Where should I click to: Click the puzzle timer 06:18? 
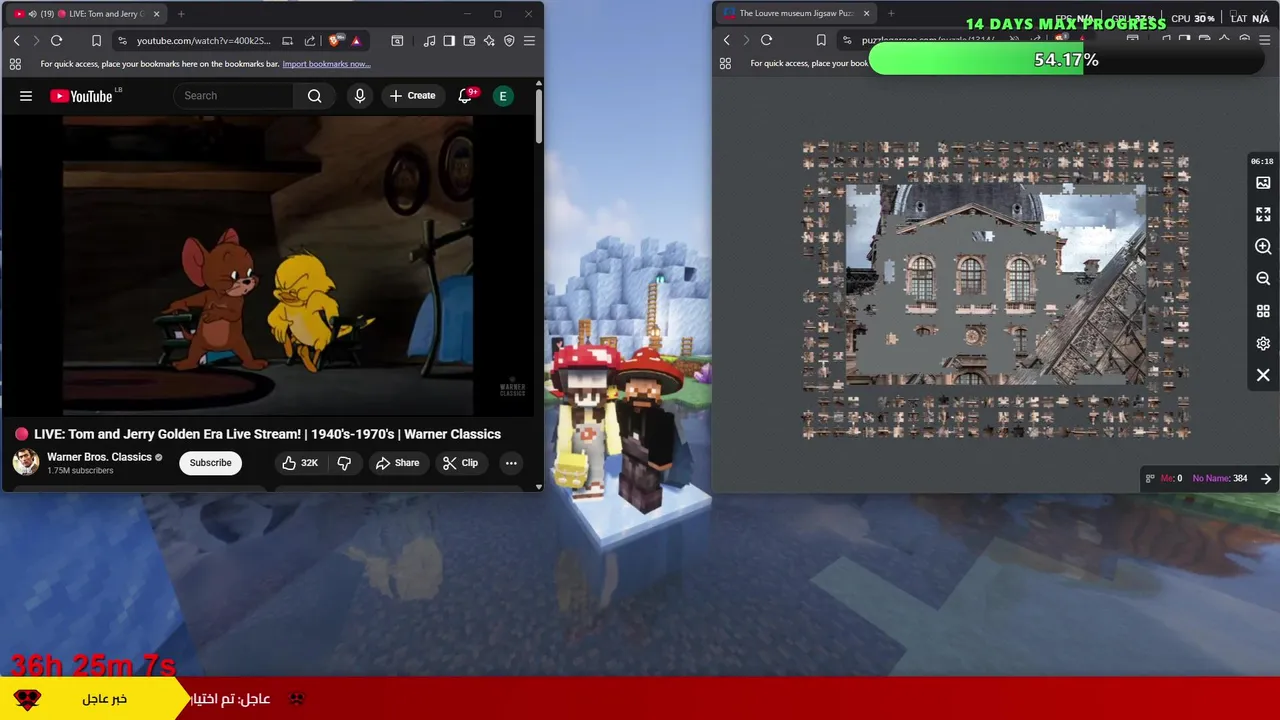(1262, 161)
